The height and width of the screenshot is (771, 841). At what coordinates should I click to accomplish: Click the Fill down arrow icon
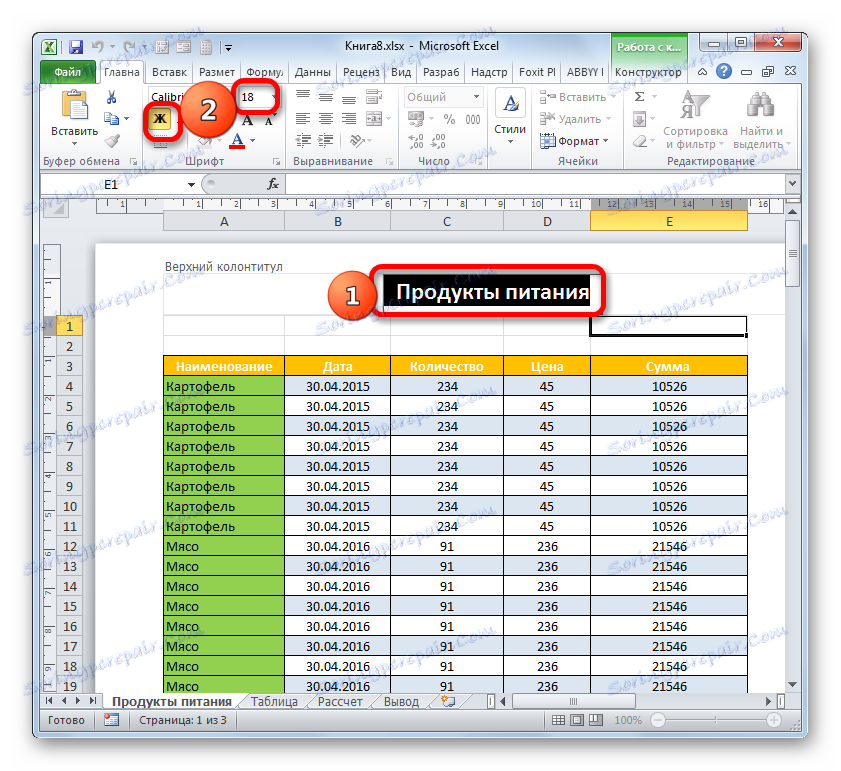click(639, 119)
